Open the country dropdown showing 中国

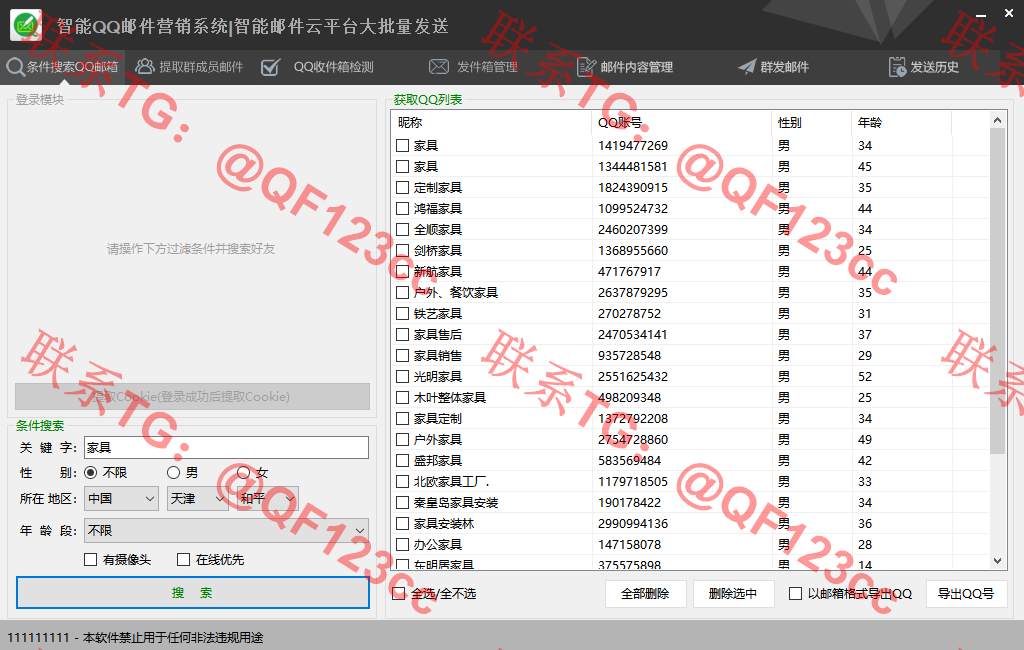click(121, 498)
